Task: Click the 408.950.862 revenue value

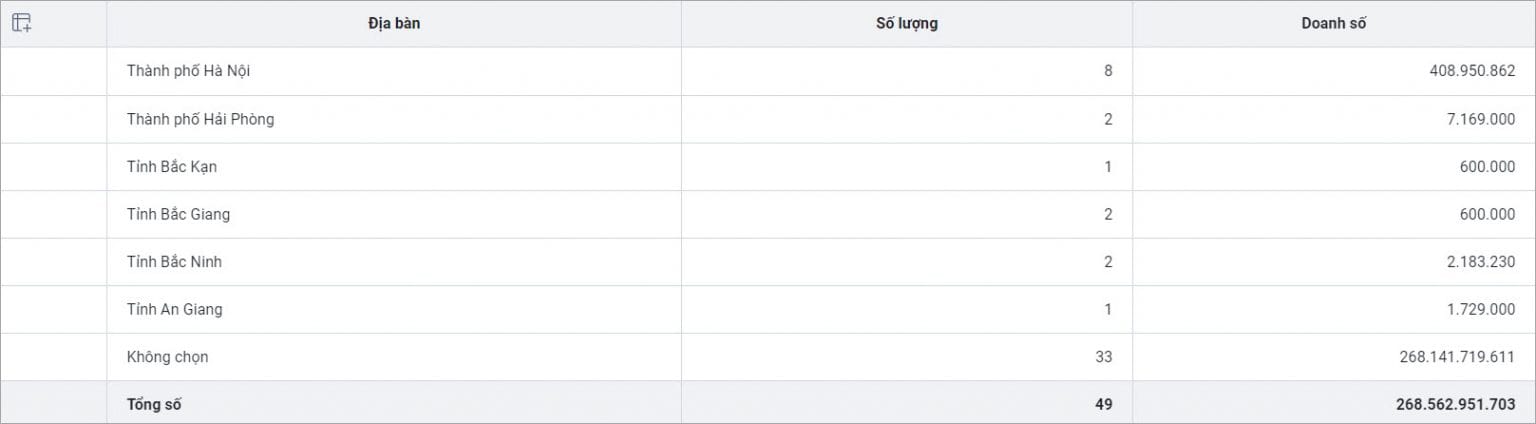Action: point(1473,71)
